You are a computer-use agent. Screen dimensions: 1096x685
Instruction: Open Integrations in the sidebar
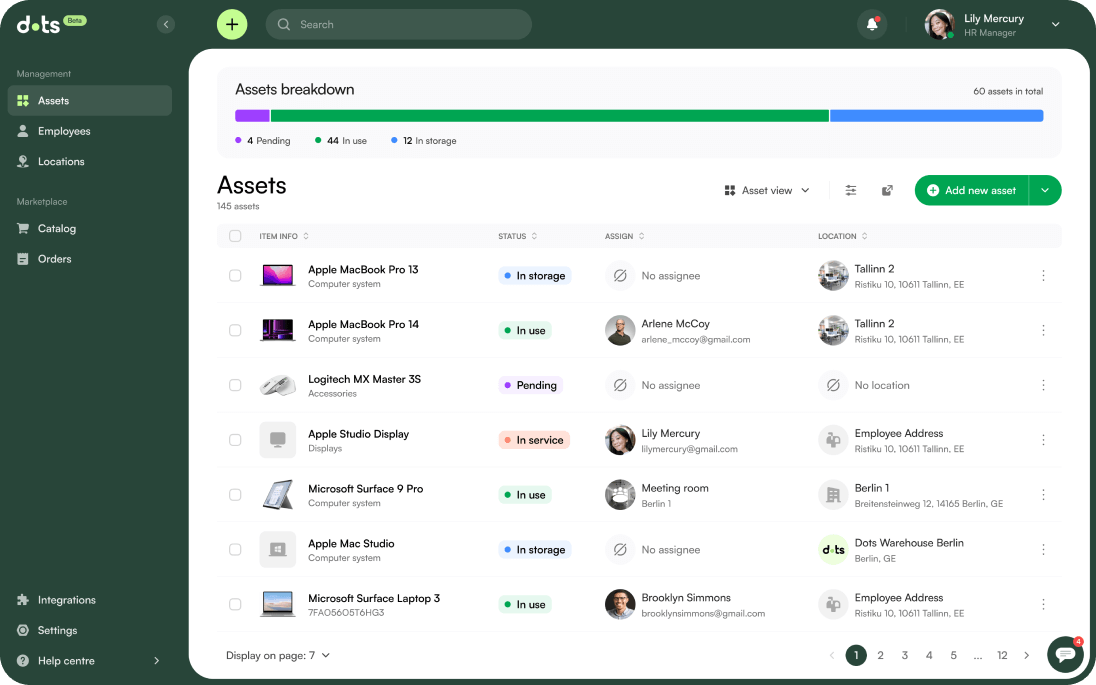[89, 600]
